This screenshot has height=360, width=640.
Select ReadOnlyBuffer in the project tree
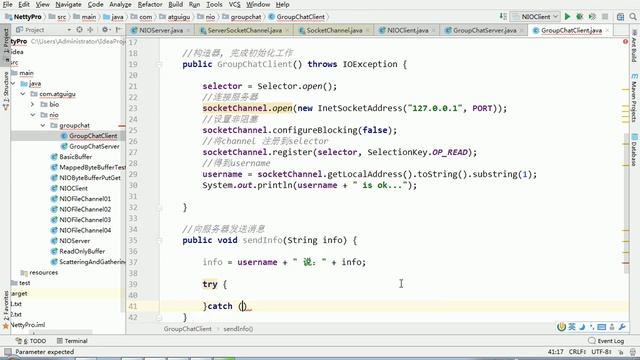tap(82, 251)
